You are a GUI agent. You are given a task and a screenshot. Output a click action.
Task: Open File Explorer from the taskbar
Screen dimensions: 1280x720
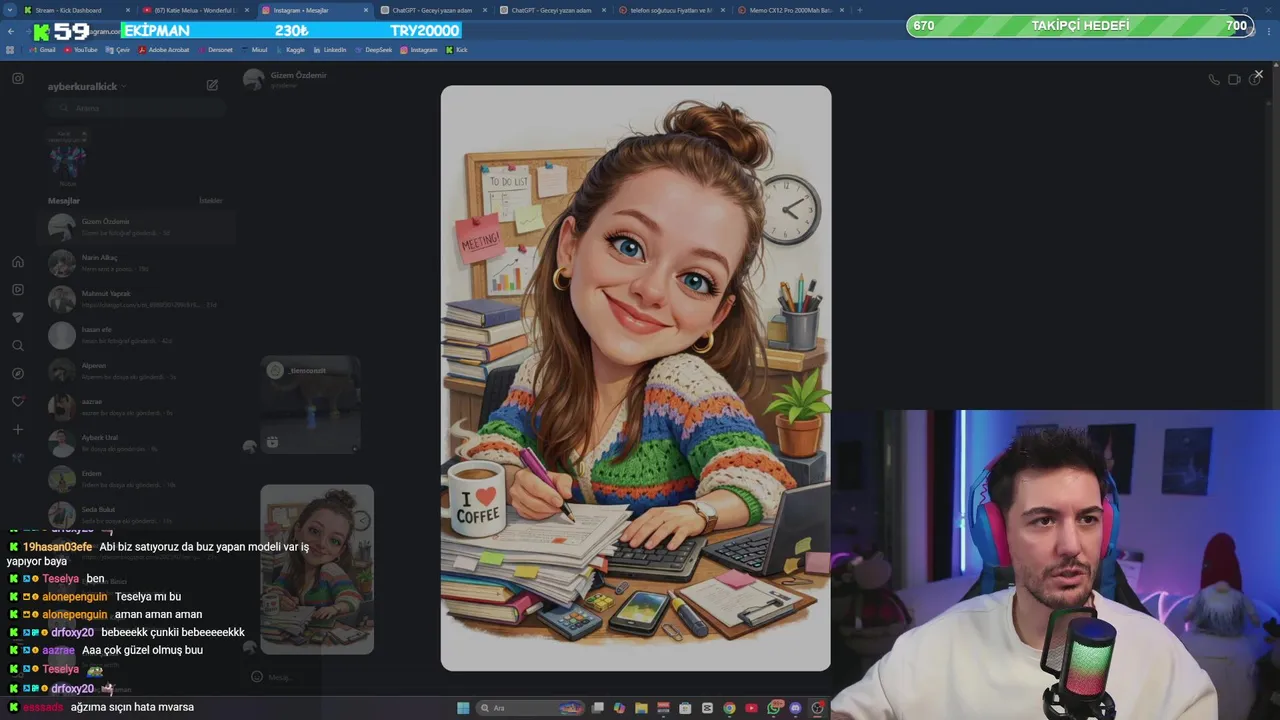(x=641, y=708)
